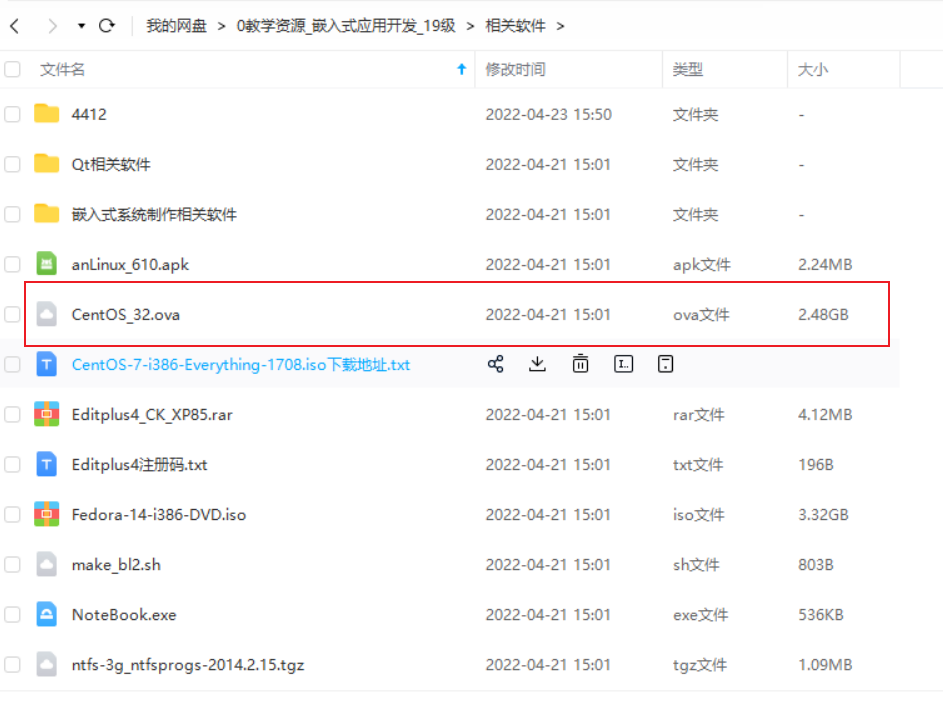Click the download icon in the hover toolbar

(537, 364)
